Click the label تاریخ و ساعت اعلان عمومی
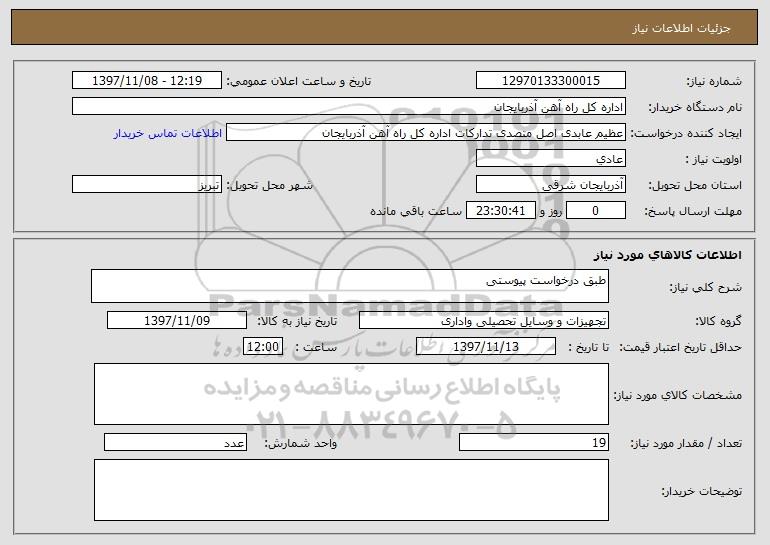770x545 pixels. tap(299, 81)
